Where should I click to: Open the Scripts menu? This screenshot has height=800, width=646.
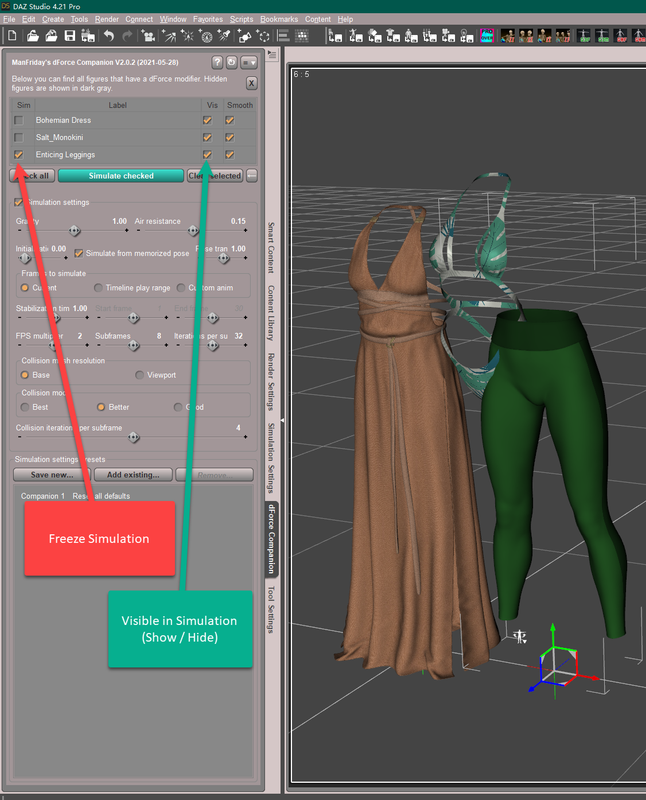click(x=241, y=19)
